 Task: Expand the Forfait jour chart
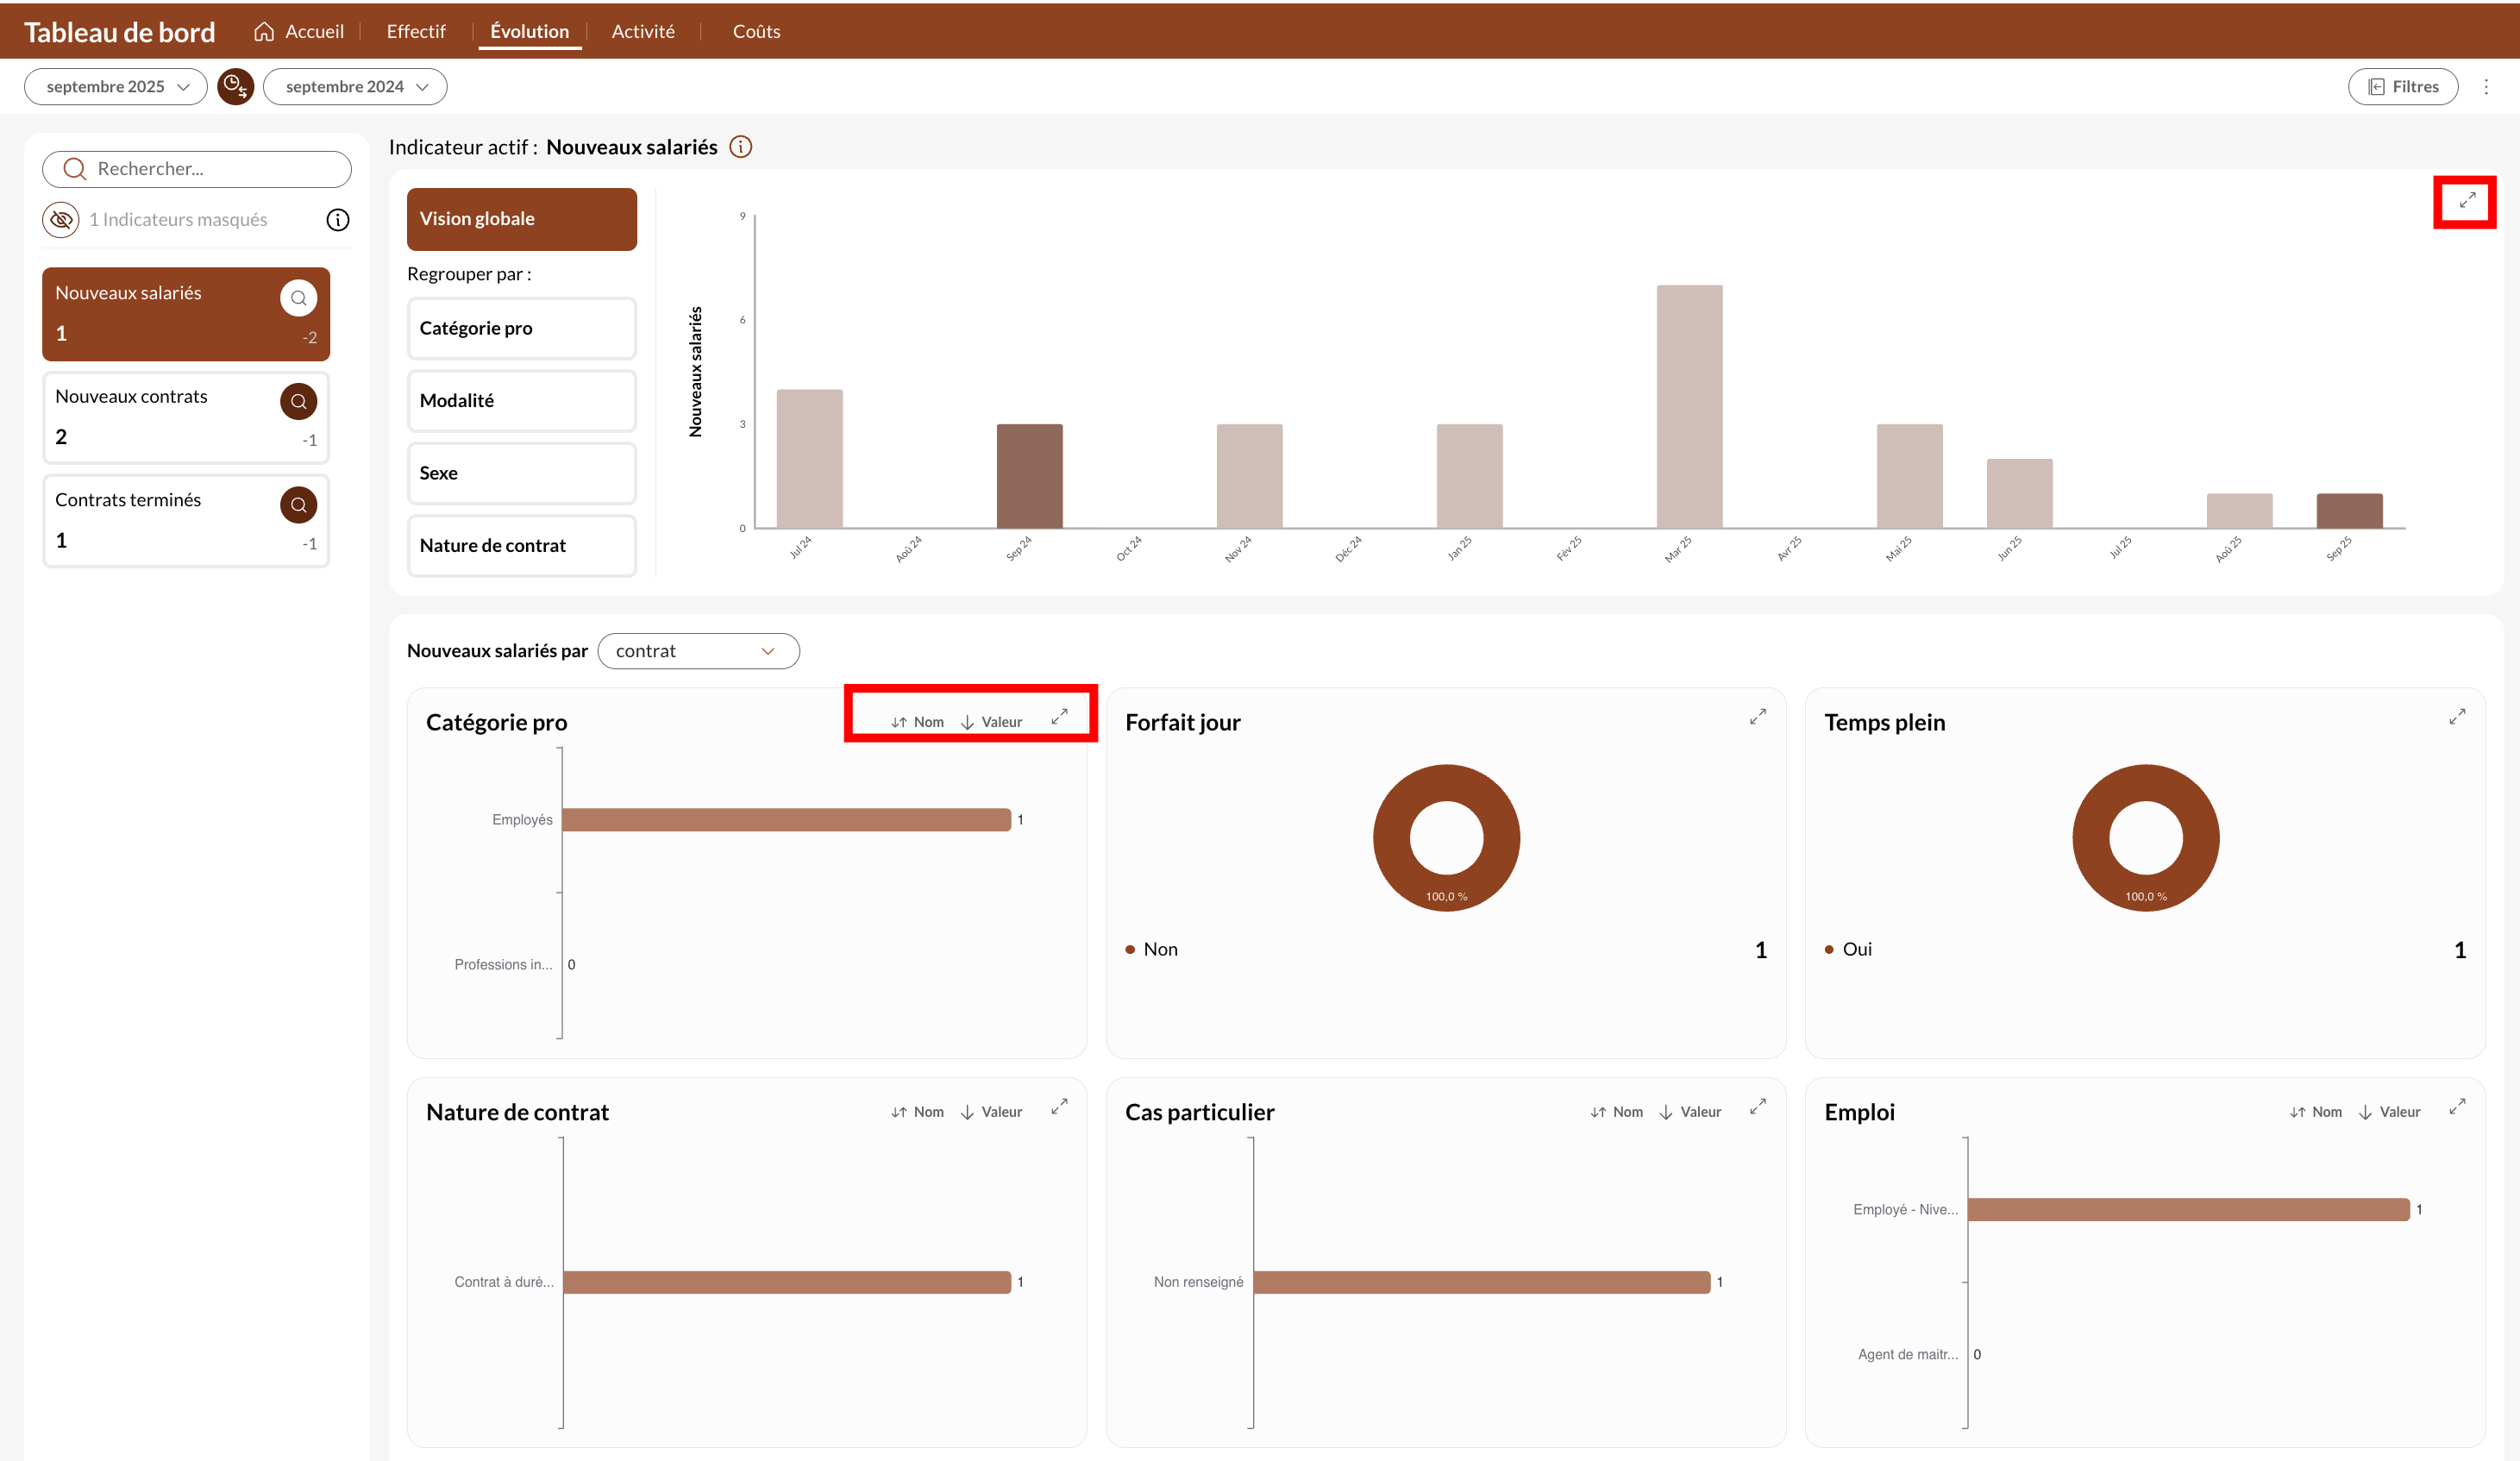[1757, 717]
